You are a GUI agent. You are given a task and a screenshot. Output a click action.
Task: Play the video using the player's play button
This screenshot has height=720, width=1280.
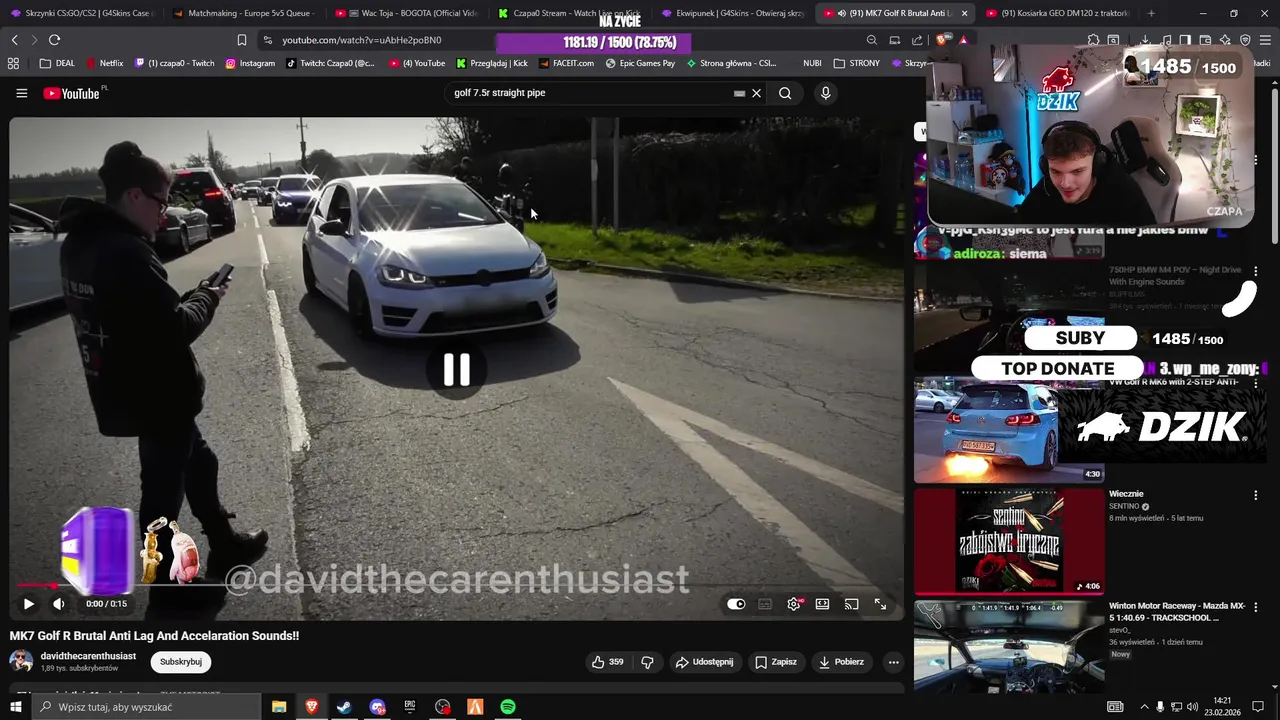point(28,604)
